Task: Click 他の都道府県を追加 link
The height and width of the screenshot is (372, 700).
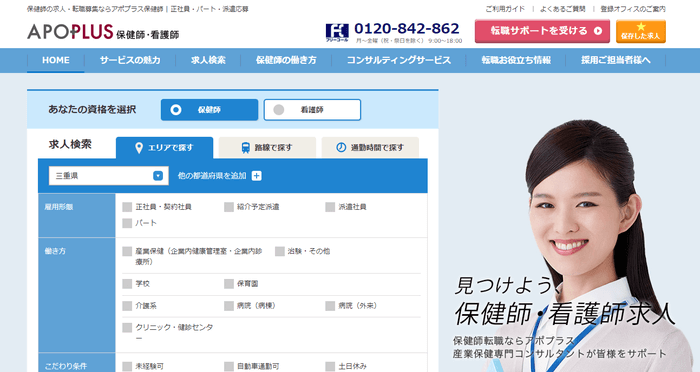Action: 212,176
